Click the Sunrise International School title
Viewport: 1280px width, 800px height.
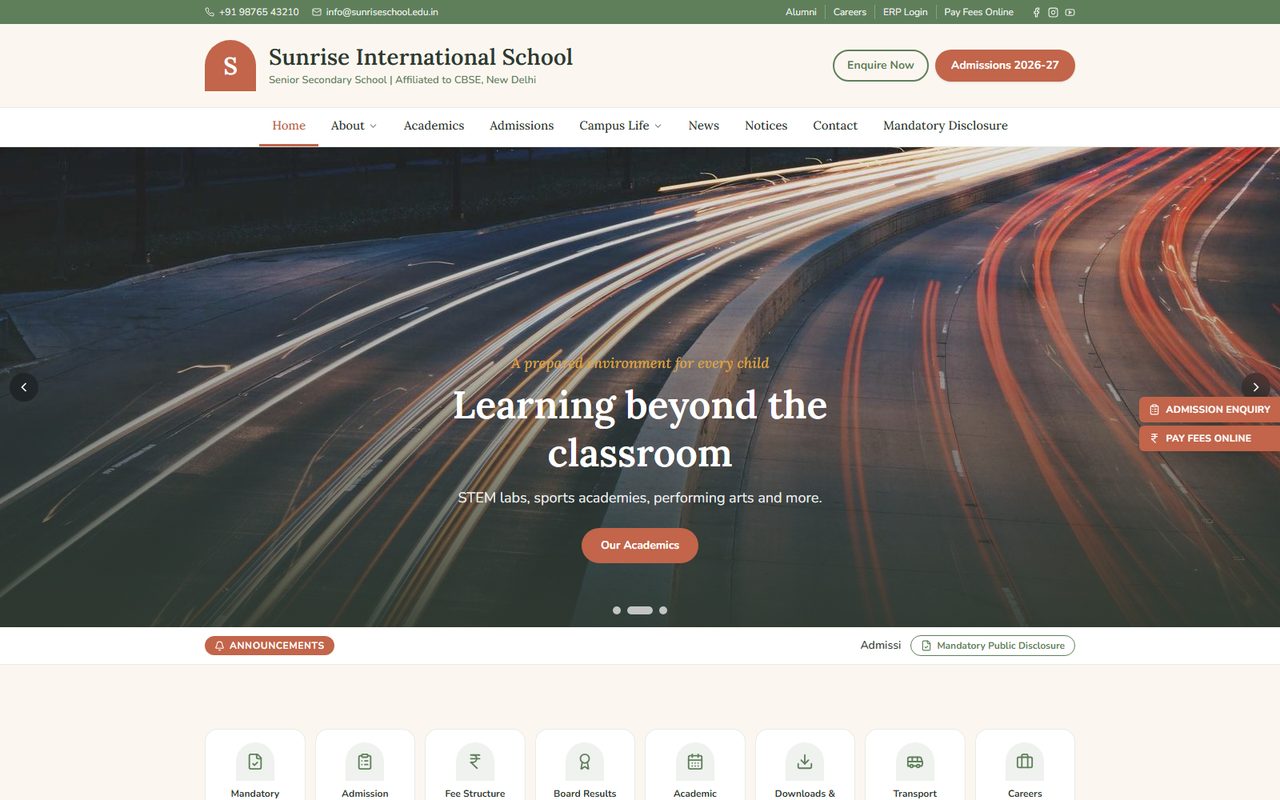pos(421,57)
